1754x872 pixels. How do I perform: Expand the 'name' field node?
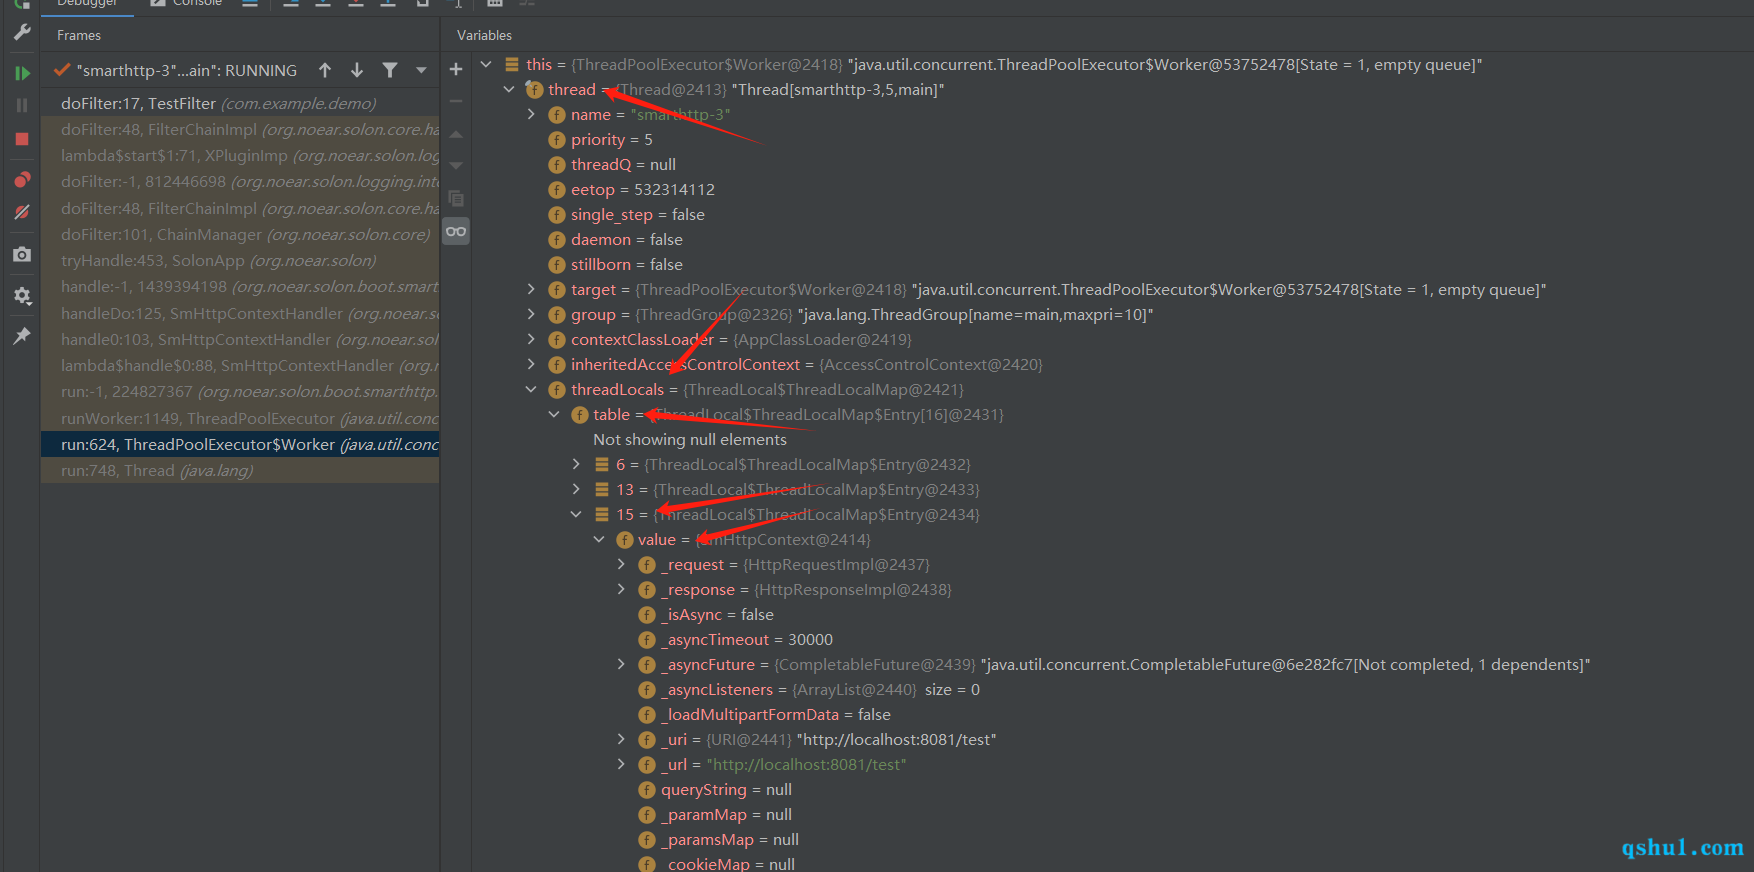[x=531, y=114]
